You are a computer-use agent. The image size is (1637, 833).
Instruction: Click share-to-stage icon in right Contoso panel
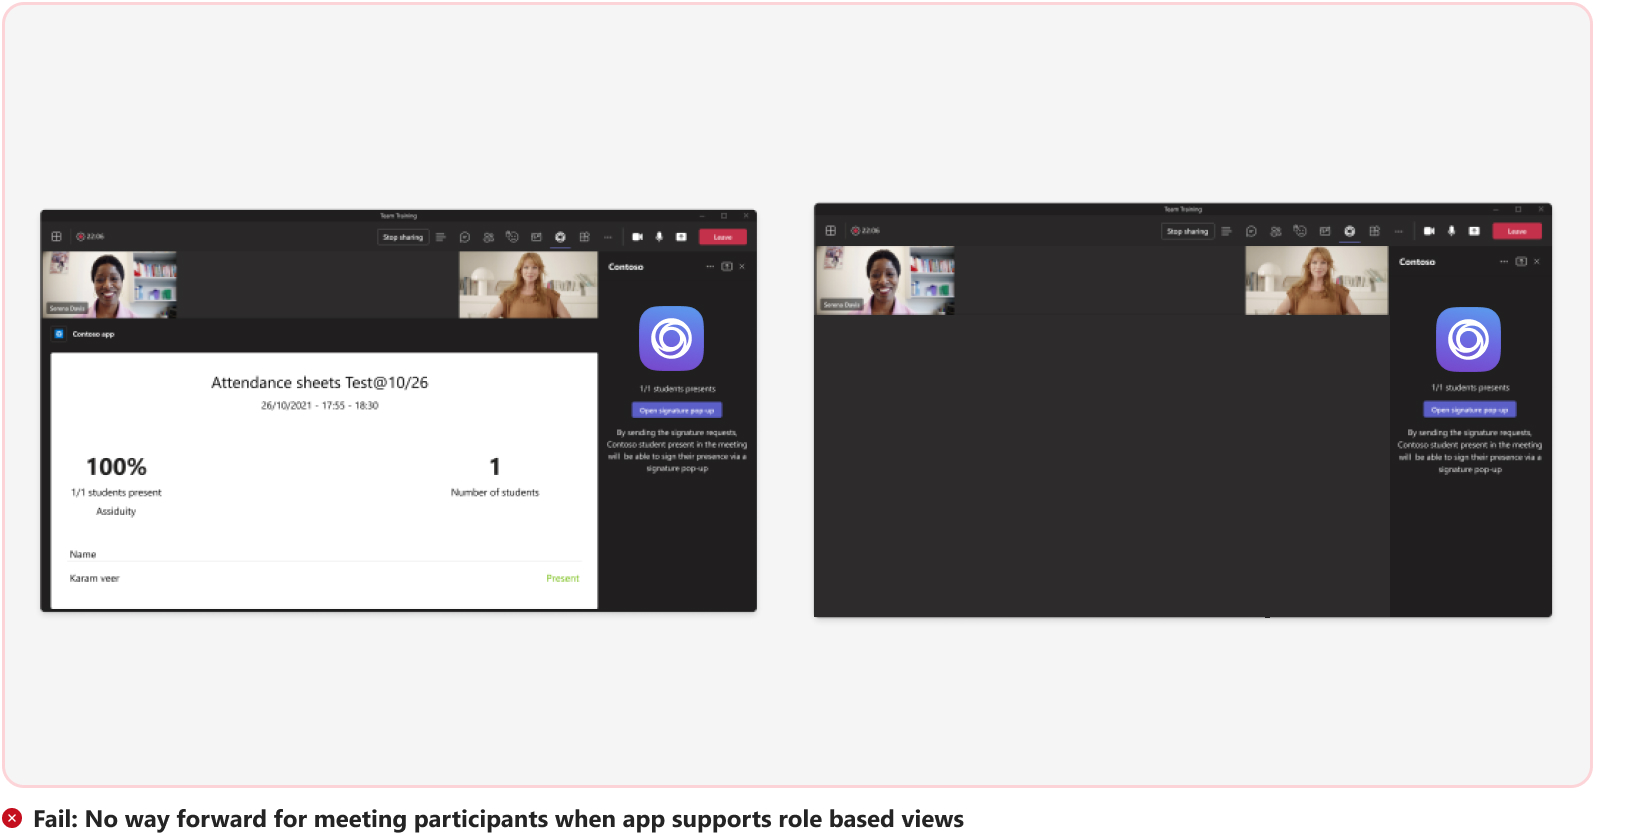point(1521,262)
